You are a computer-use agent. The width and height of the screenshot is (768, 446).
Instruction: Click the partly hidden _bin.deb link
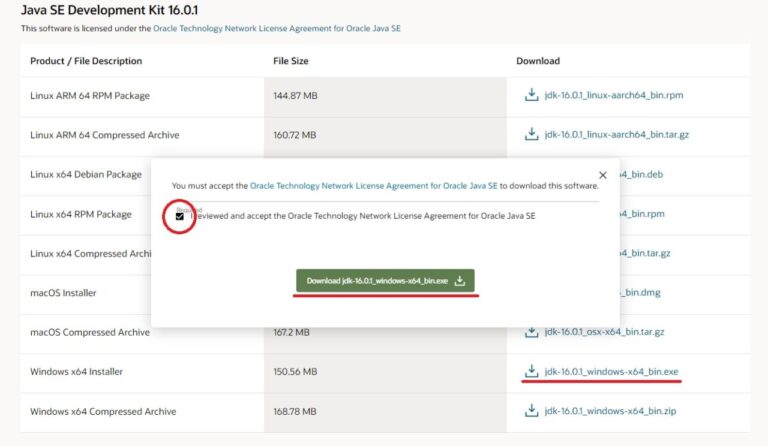click(x=642, y=174)
